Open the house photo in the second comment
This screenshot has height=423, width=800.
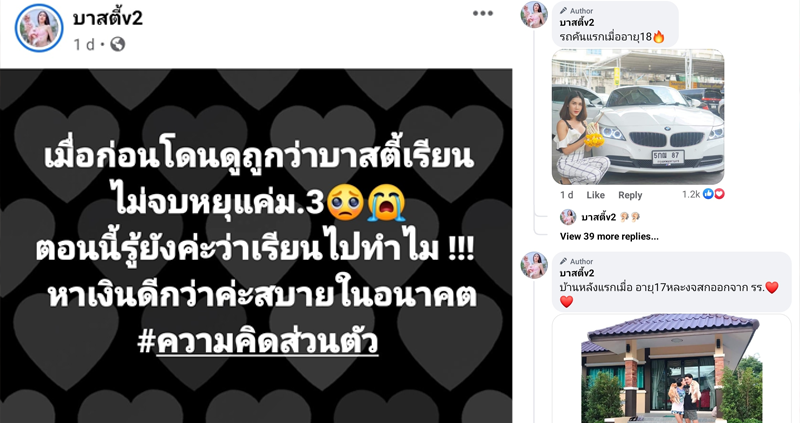click(x=671, y=368)
